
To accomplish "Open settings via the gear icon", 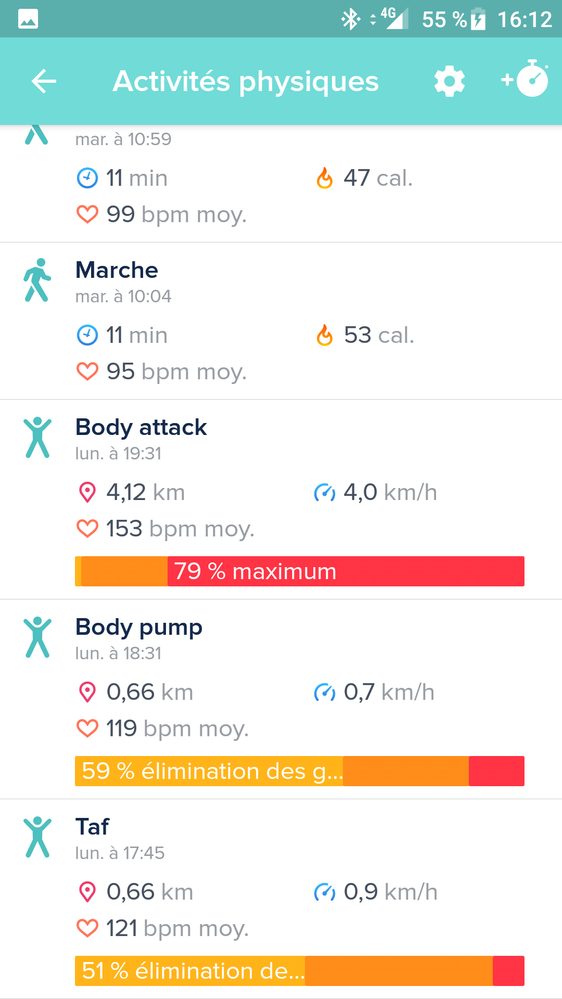I will point(450,82).
